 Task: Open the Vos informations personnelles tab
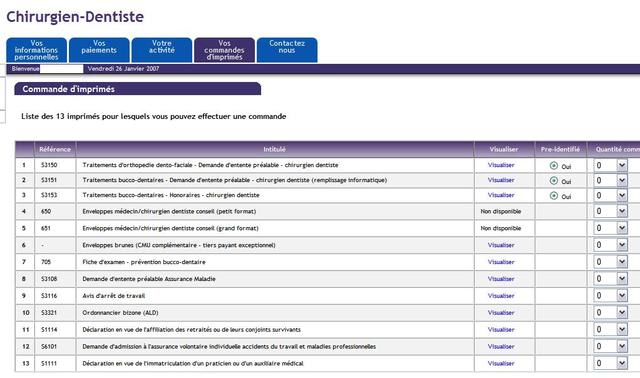[x=36, y=50]
